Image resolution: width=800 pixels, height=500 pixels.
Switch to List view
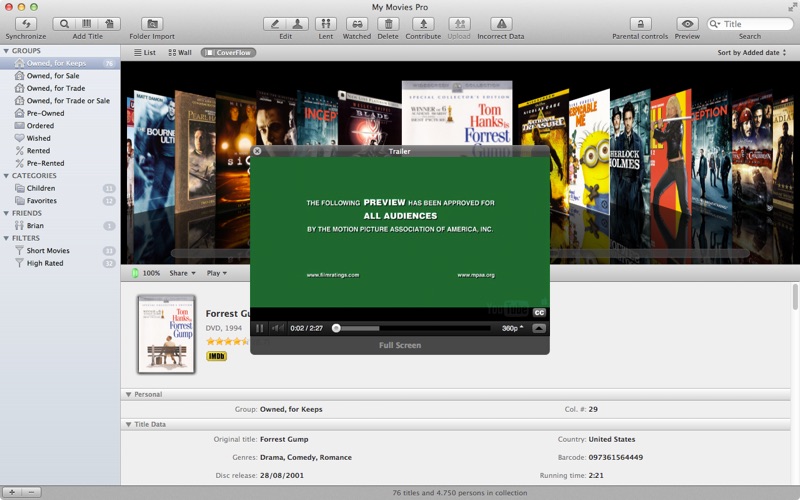(x=145, y=53)
